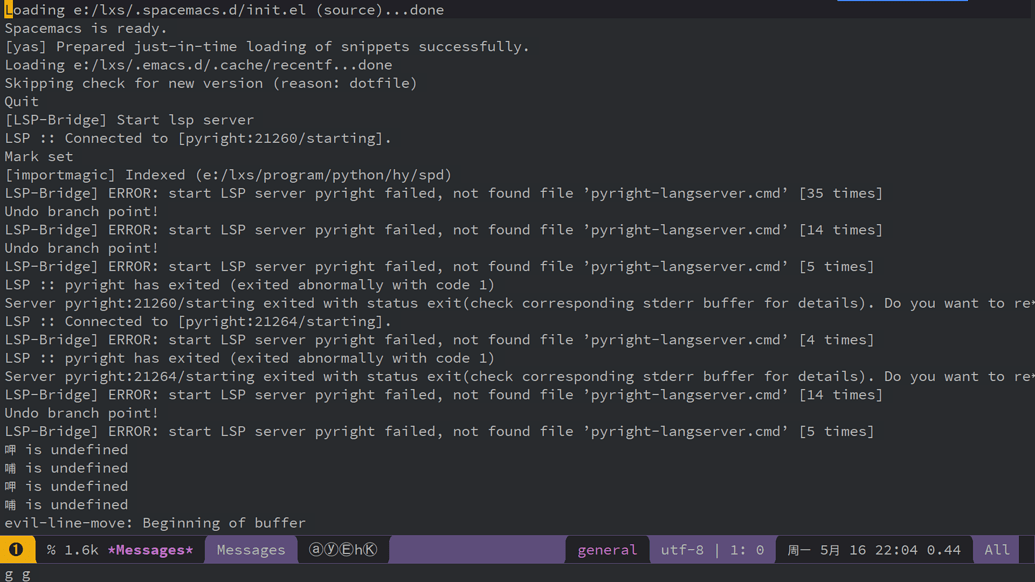
Task: Click the orange window number 1 indicator
Action: pyautogui.click(x=14, y=549)
